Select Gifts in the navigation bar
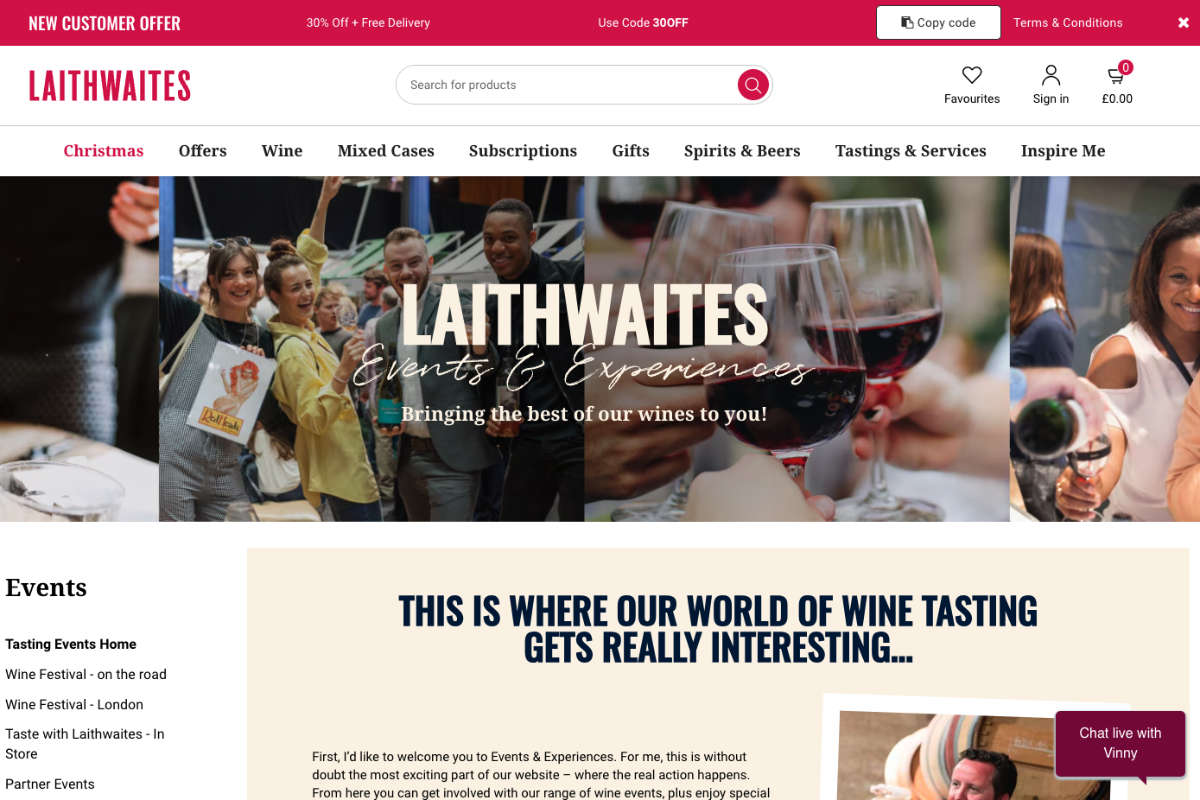This screenshot has width=1200, height=800. coord(631,151)
